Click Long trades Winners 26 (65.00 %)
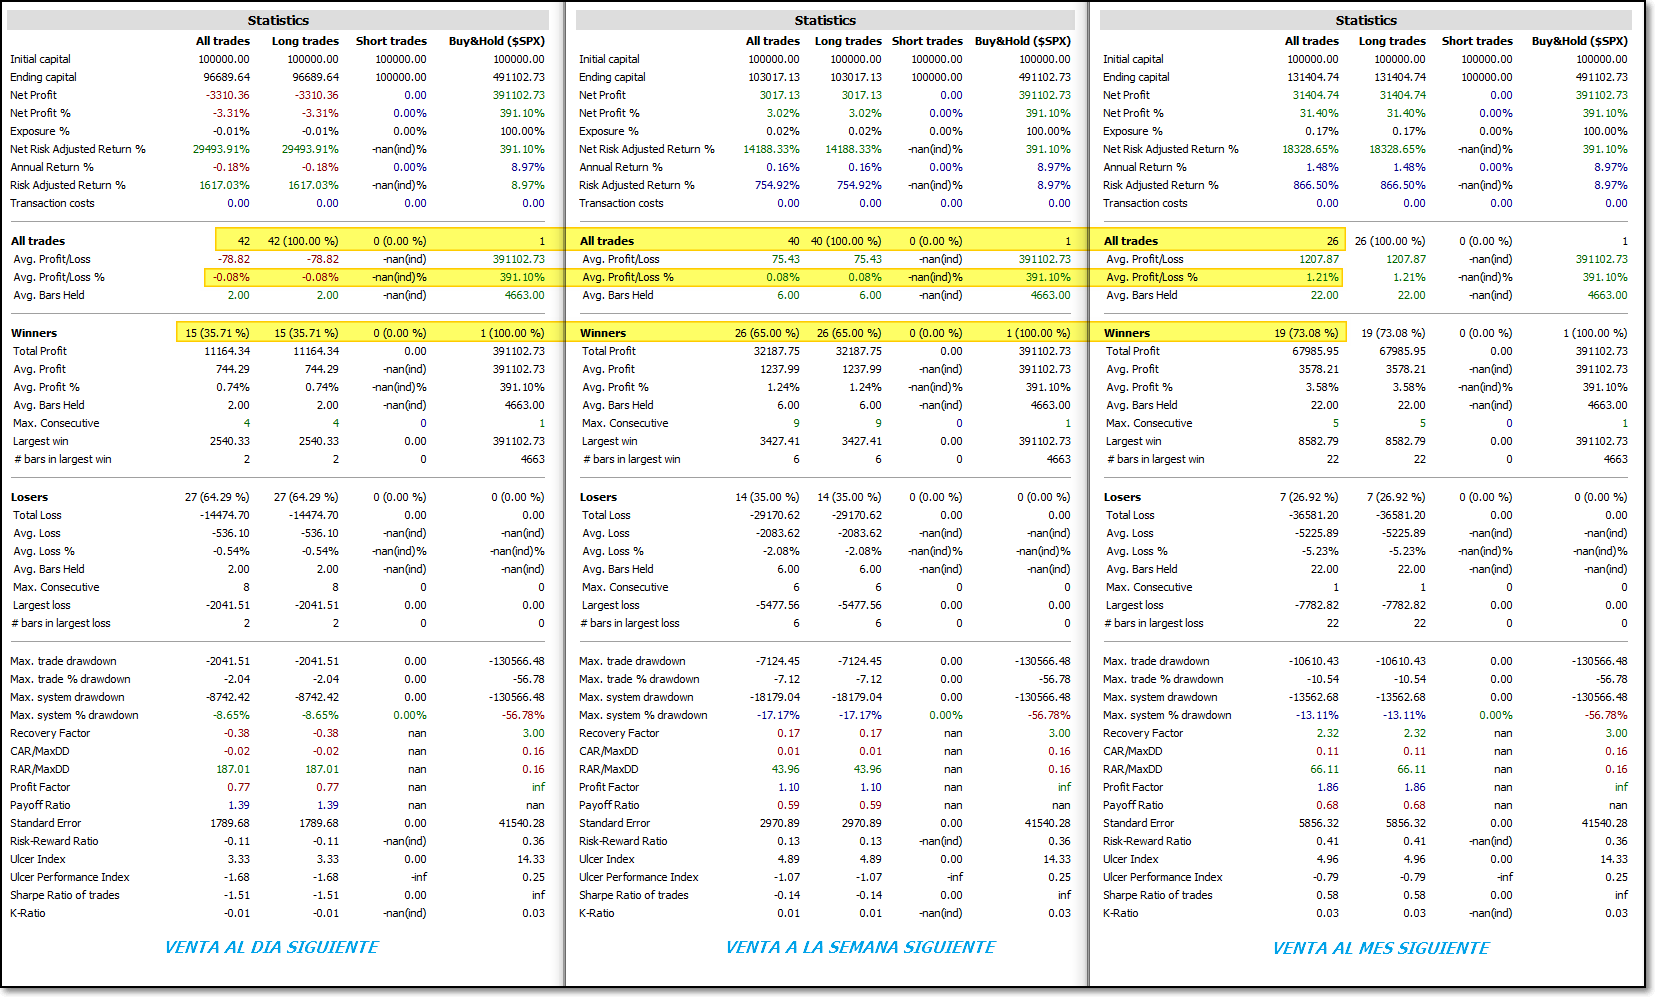Image resolution: width=1655 pixels, height=997 pixels. coord(849,333)
